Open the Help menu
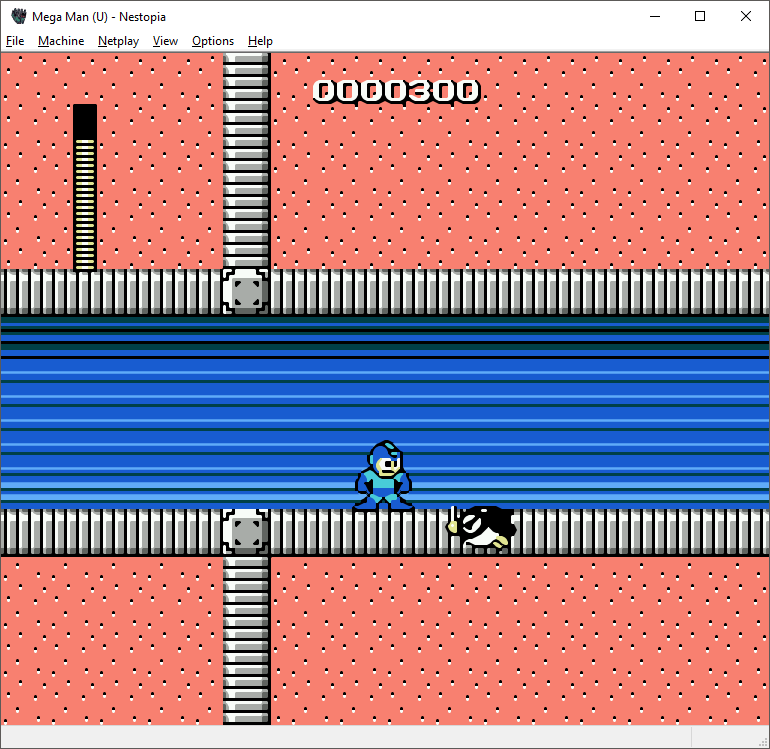Viewport: 770px width, 749px height. point(260,41)
